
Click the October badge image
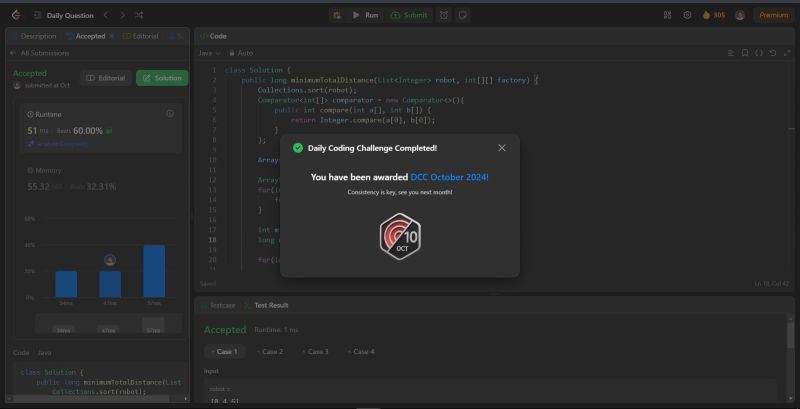(x=401, y=237)
